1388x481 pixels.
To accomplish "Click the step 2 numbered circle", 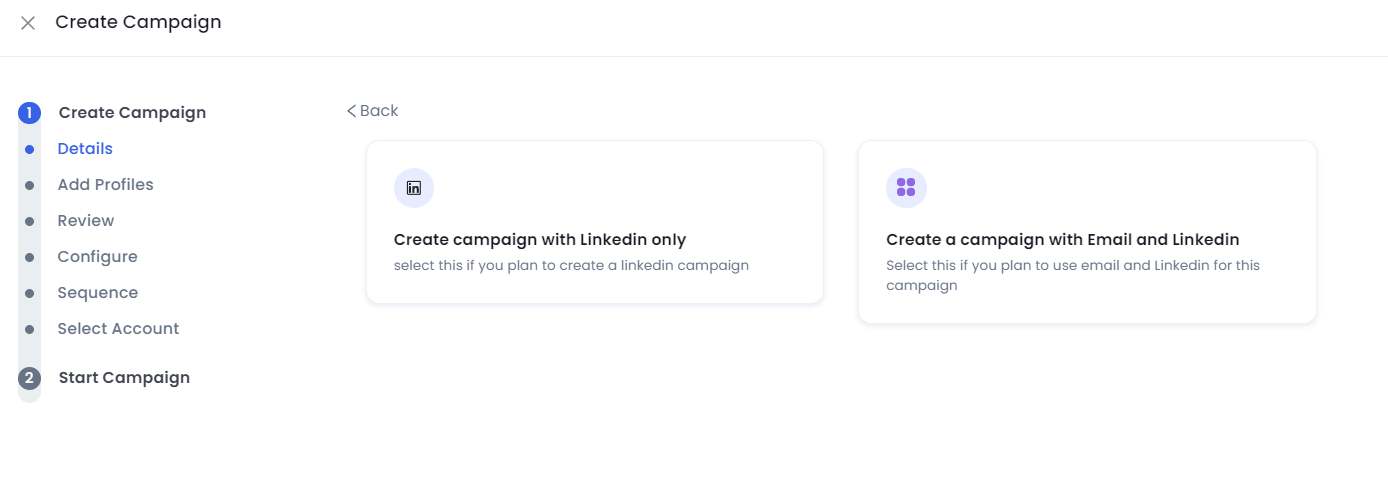I will coord(29,378).
